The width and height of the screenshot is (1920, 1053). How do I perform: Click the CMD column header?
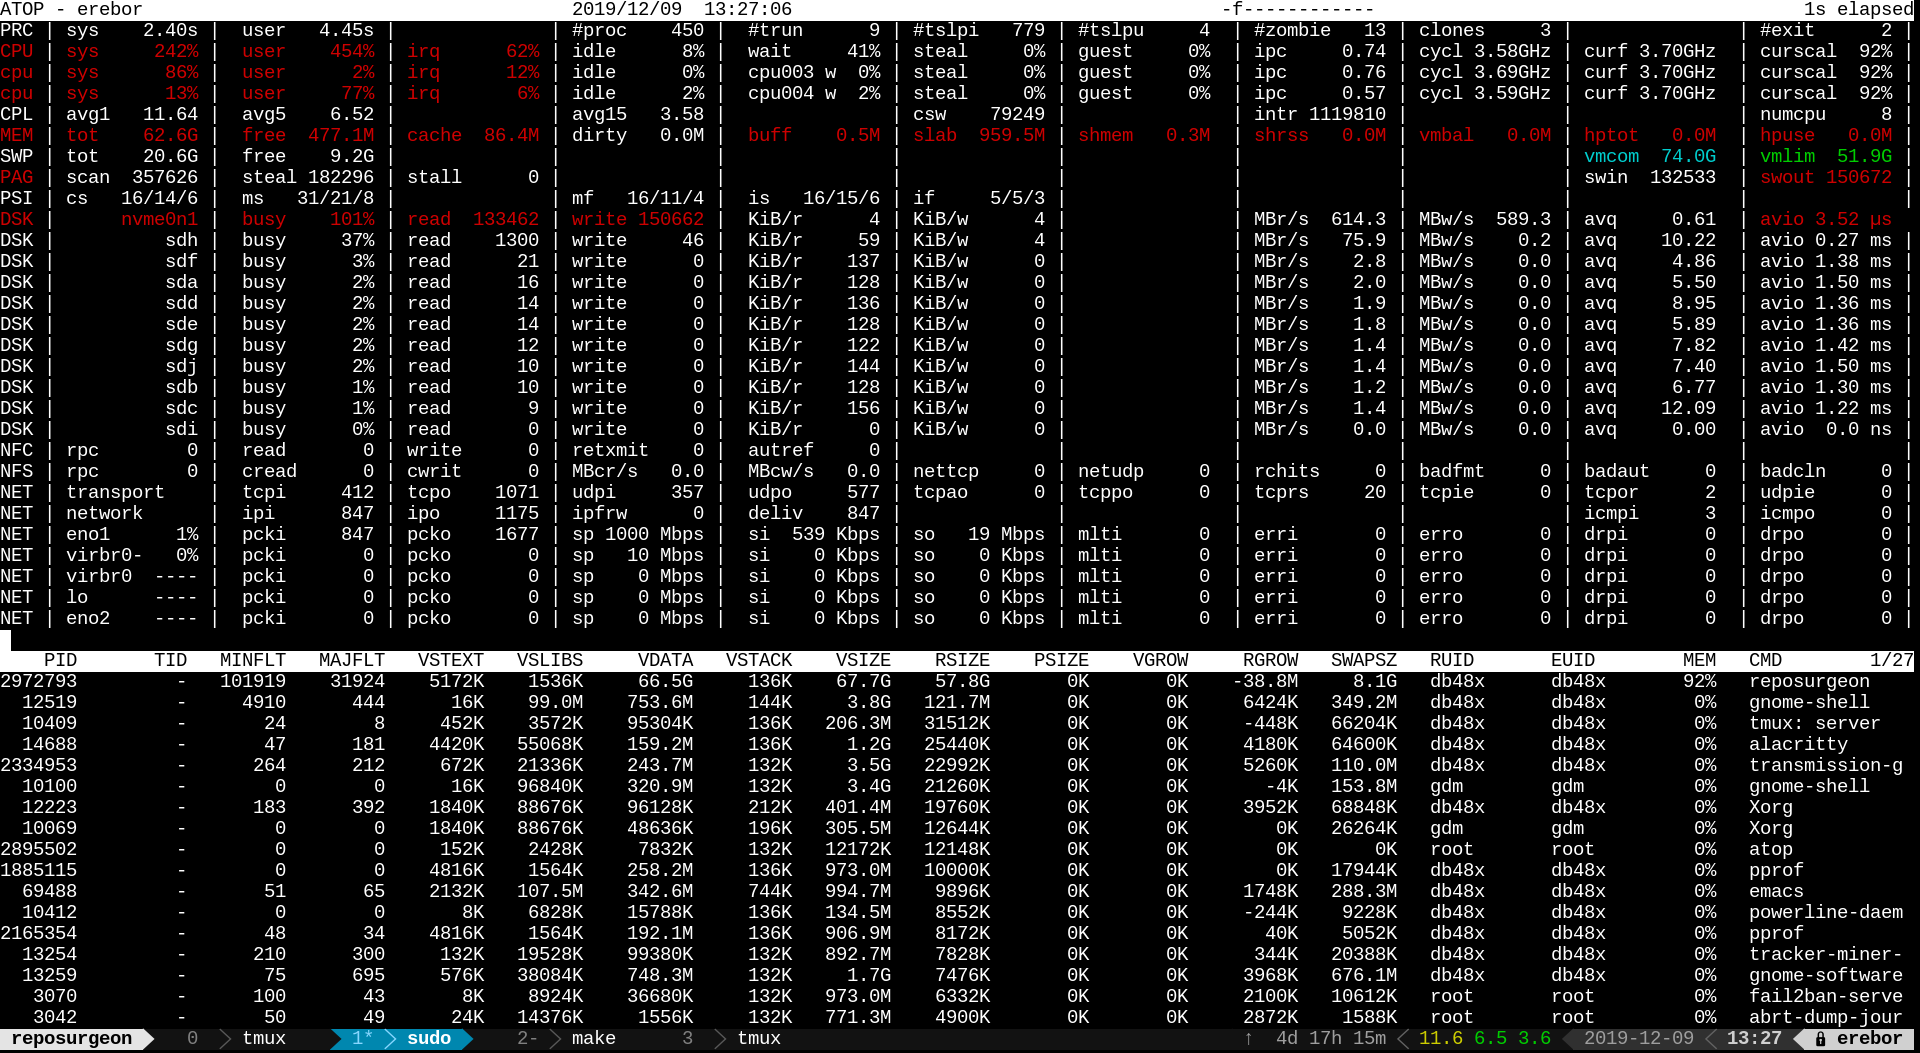tap(1765, 661)
